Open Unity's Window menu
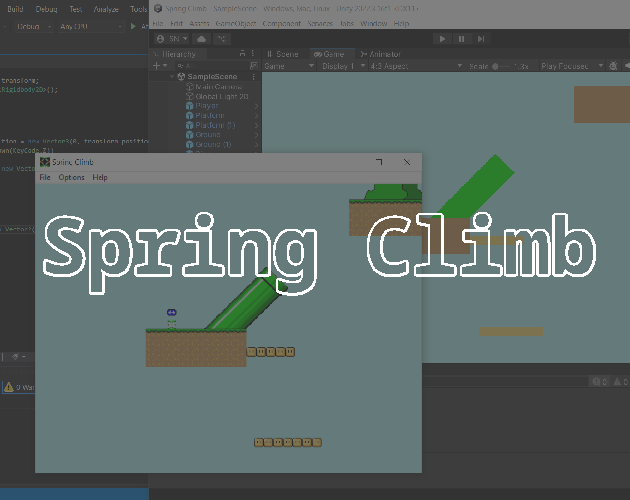 coord(373,23)
